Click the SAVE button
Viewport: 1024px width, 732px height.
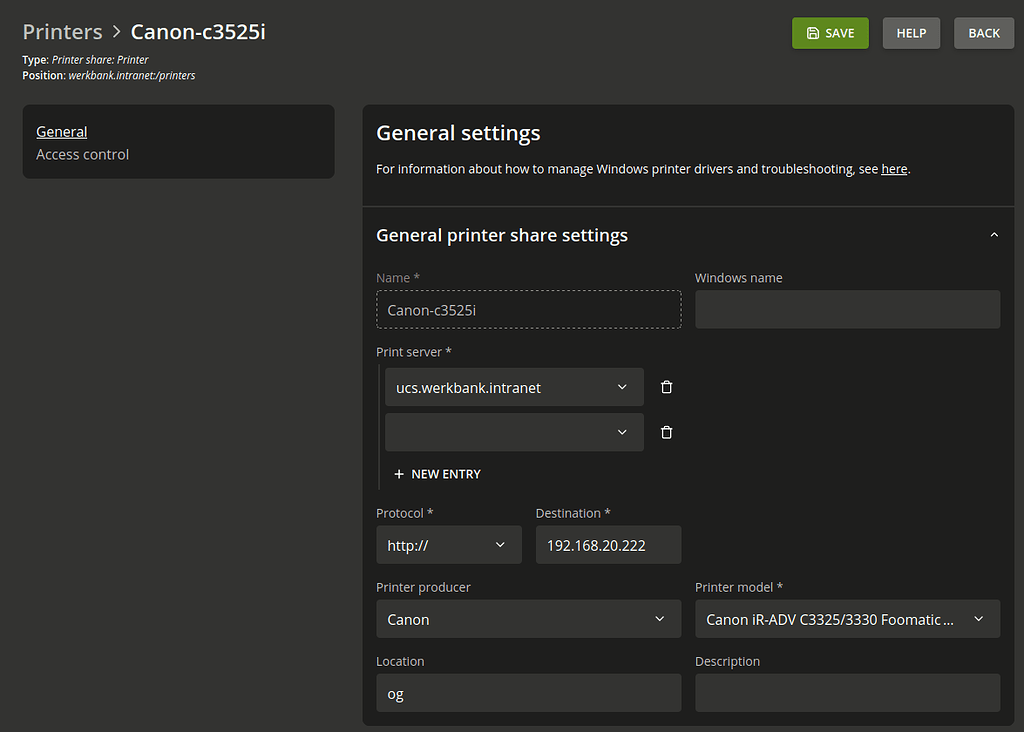(830, 32)
